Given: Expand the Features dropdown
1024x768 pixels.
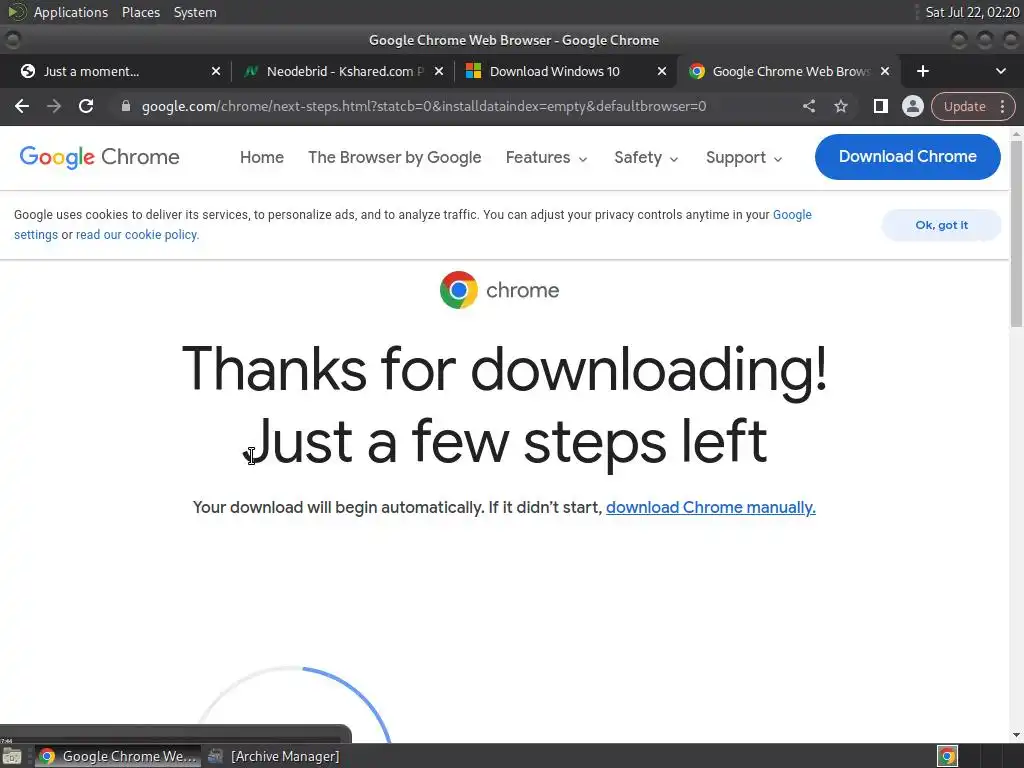Looking at the screenshot, I should click(x=547, y=158).
